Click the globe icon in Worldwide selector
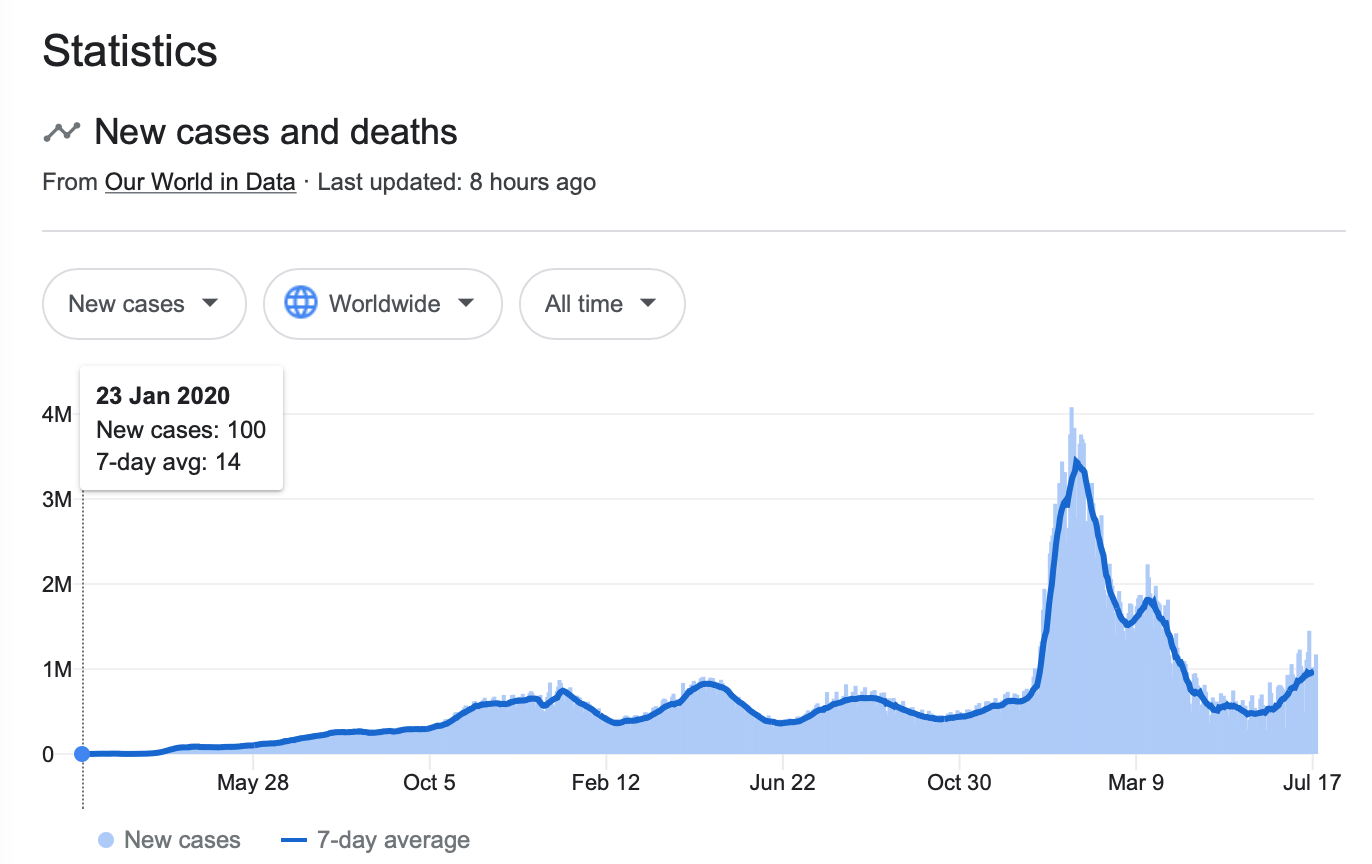The width and height of the screenshot is (1372, 864). click(301, 303)
